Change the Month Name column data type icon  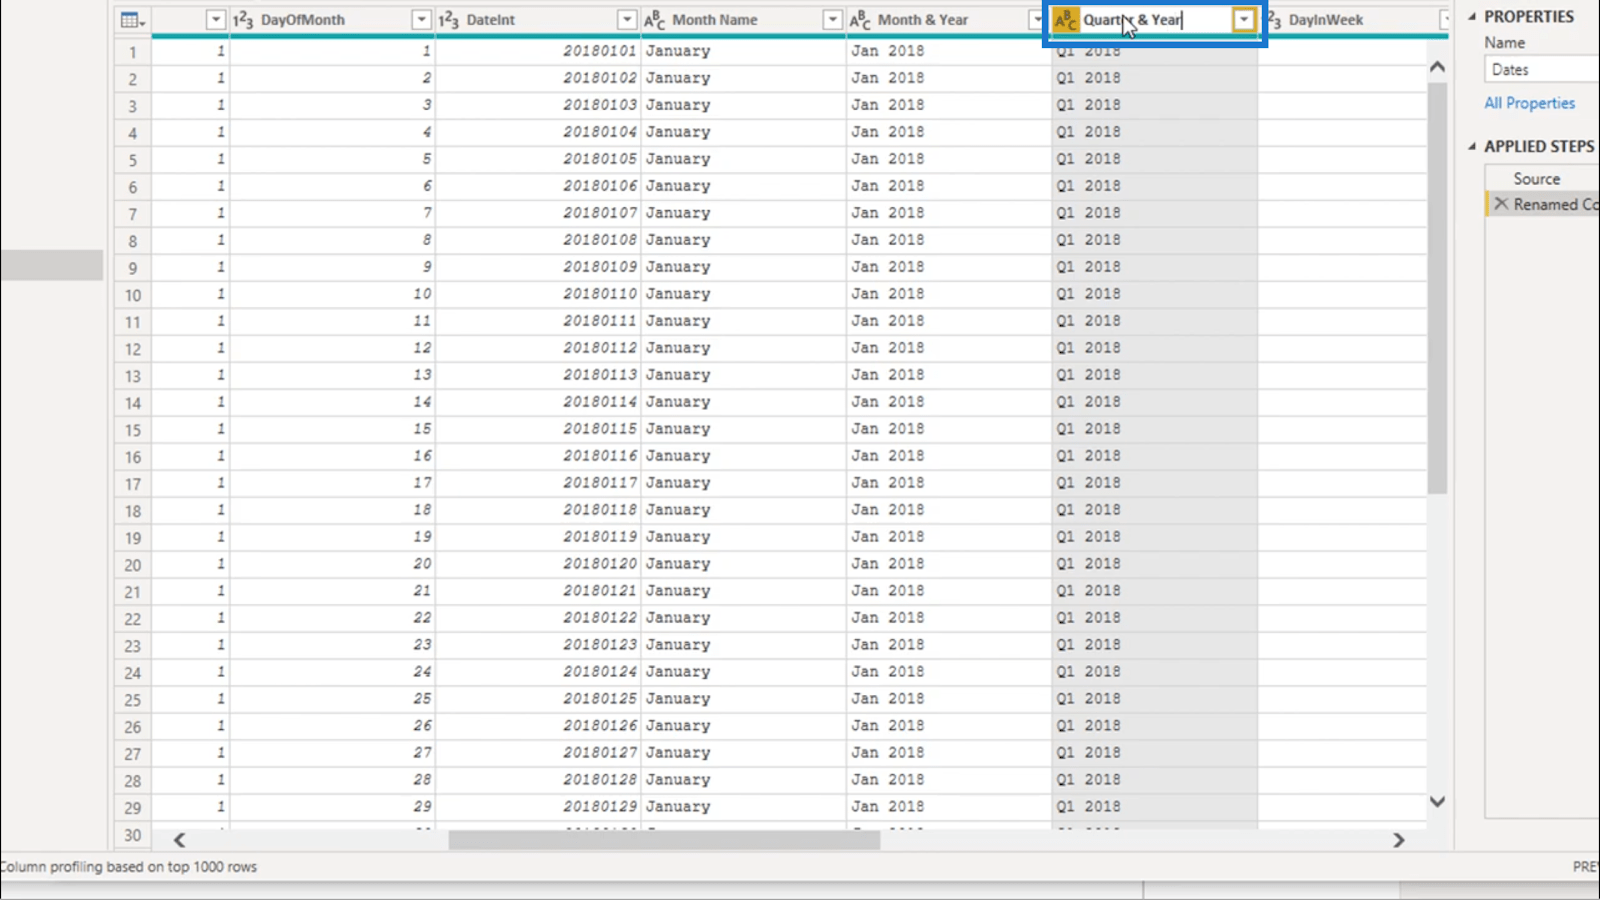pos(655,20)
